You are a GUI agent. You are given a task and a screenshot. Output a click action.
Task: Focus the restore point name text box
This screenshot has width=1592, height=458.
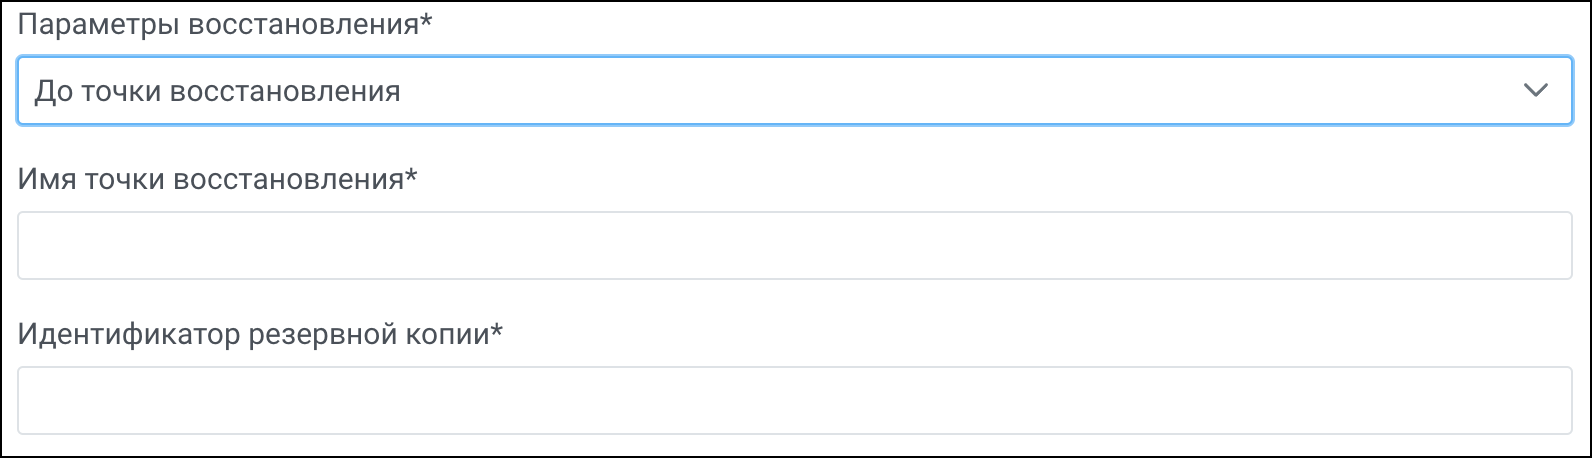tap(794, 245)
